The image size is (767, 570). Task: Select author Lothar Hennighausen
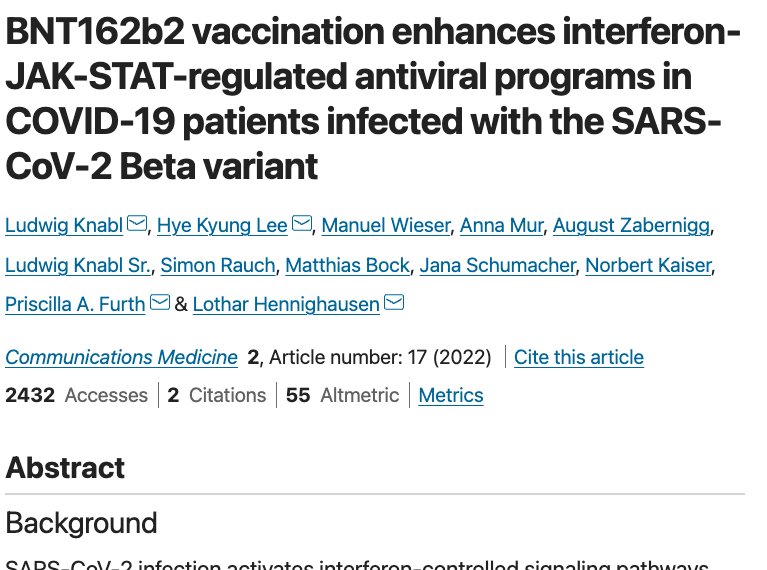click(286, 304)
